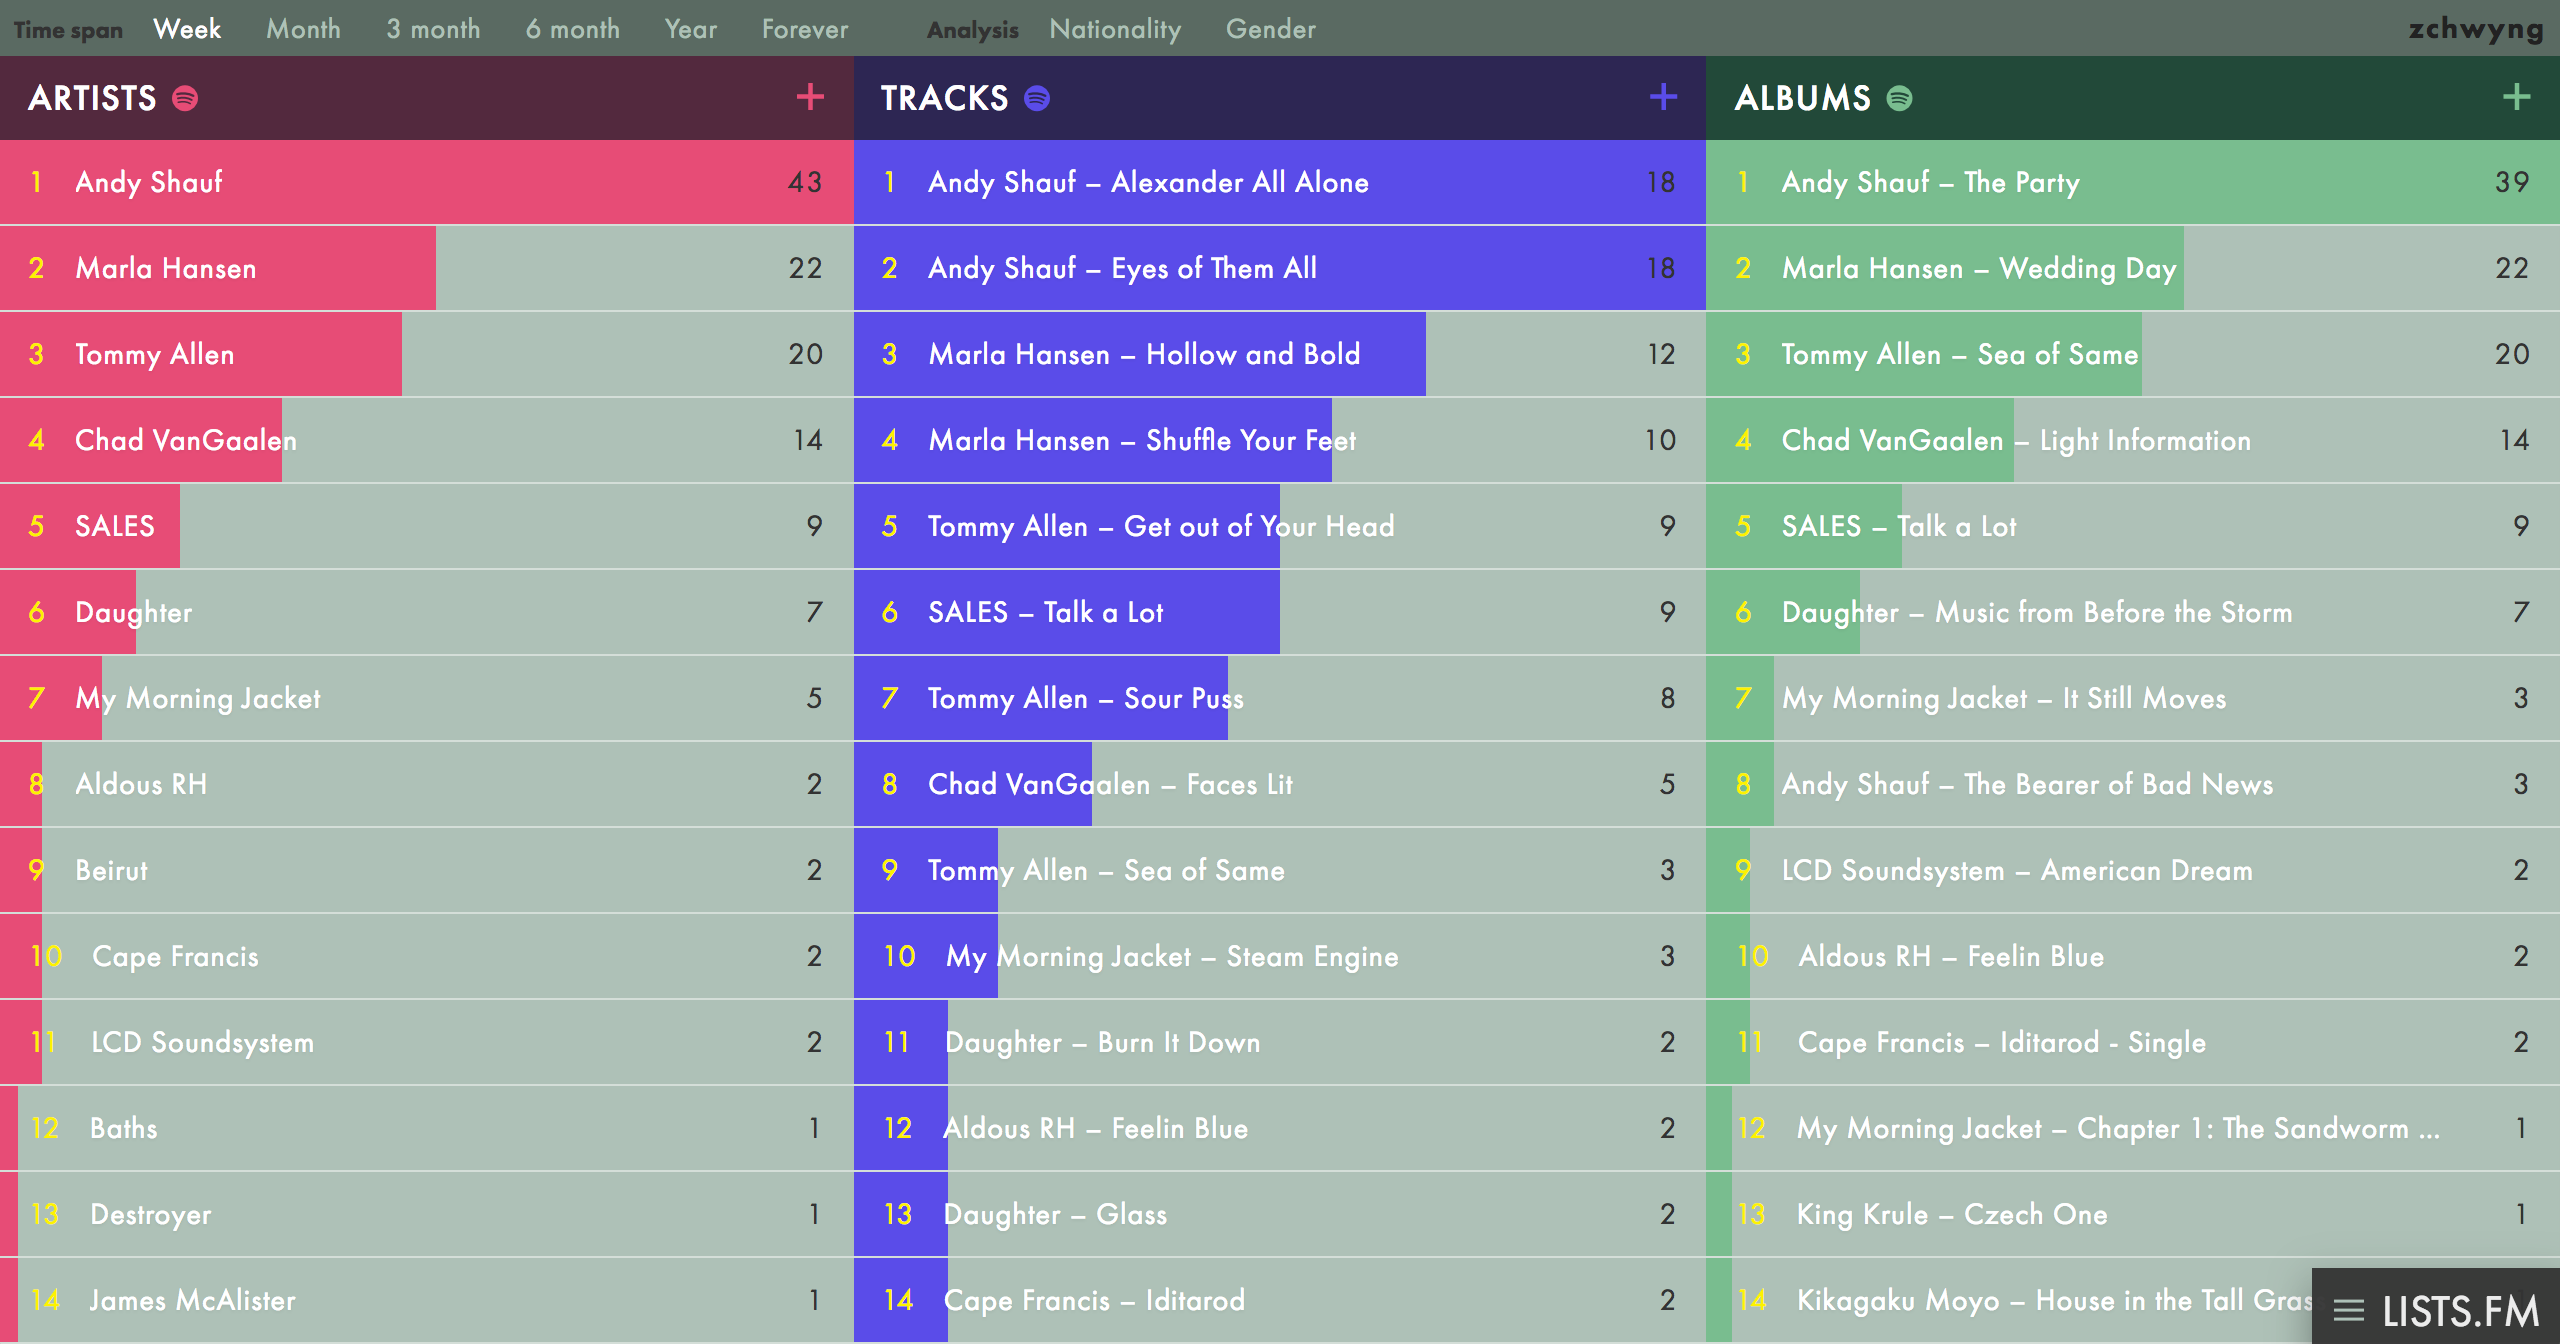Open the track SALES – Talk a Lot
The width and height of the screenshot is (2560, 1344).
(1046, 612)
